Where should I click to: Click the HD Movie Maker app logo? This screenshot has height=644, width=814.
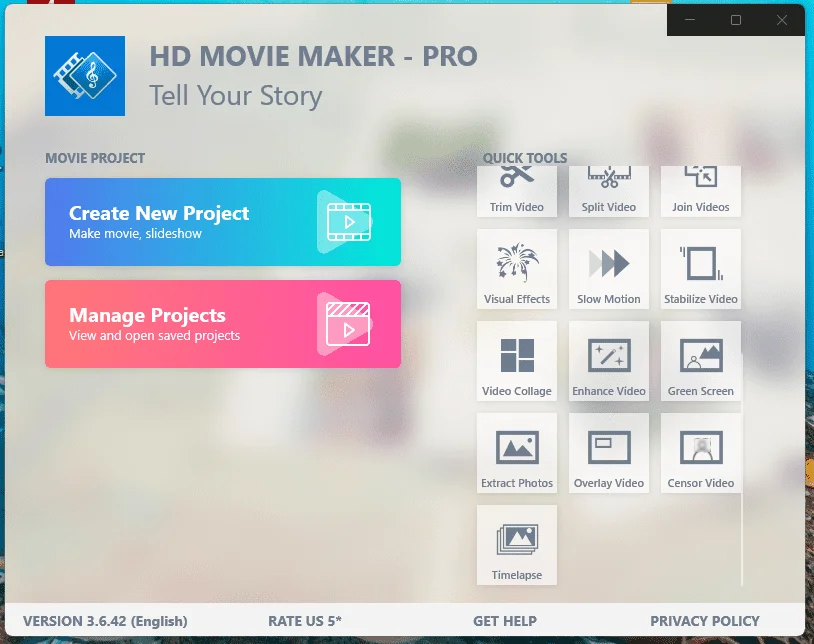click(x=85, y=76)
